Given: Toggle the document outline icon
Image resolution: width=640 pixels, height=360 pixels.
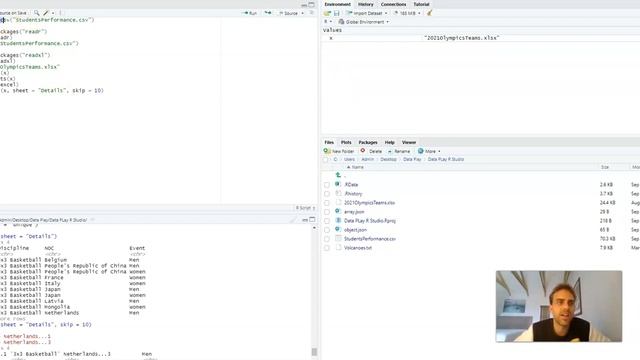Looking at the screenshot, I should point(311,13).
